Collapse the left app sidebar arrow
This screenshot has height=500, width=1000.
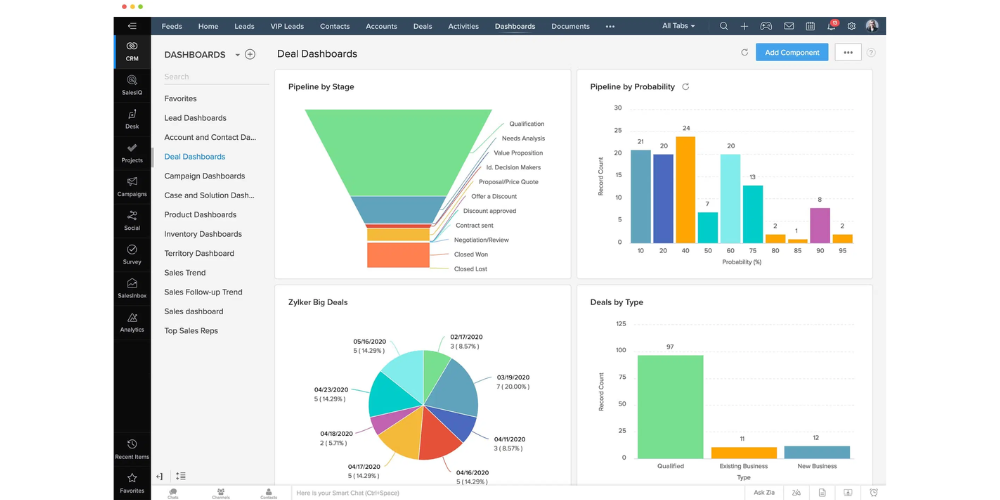(132, 26)
